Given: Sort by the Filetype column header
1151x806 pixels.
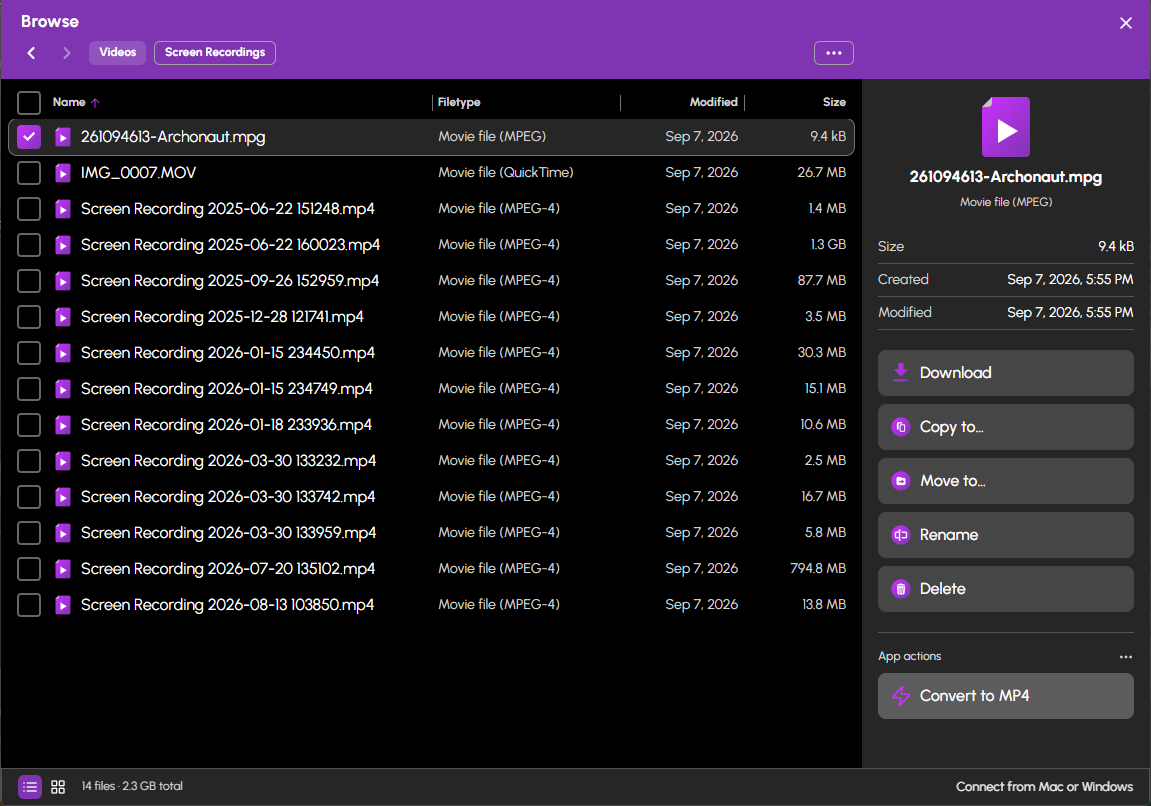Looking at the screenshot, I should [x=459, y=102].
